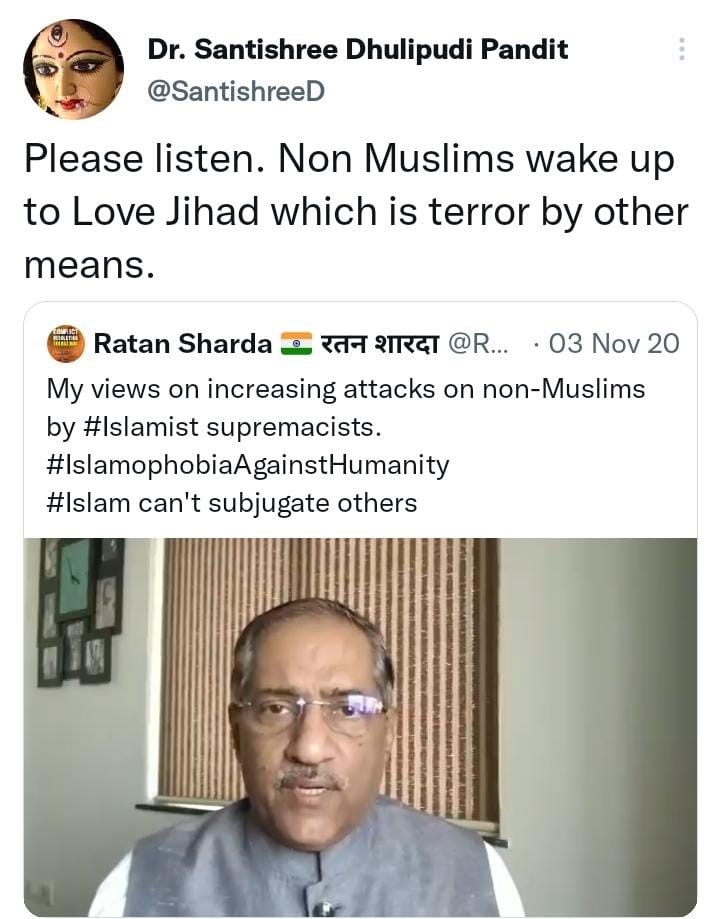Image resolution: width=720 pixels, height=919 pixels.
Task: Follow the #Islamist hashtag
Action: tap(142, 427)
